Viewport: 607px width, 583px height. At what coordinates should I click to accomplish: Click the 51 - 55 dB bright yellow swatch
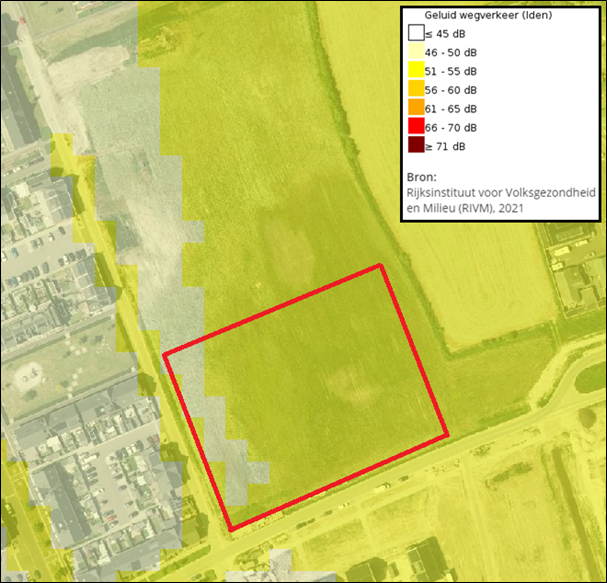416,71
